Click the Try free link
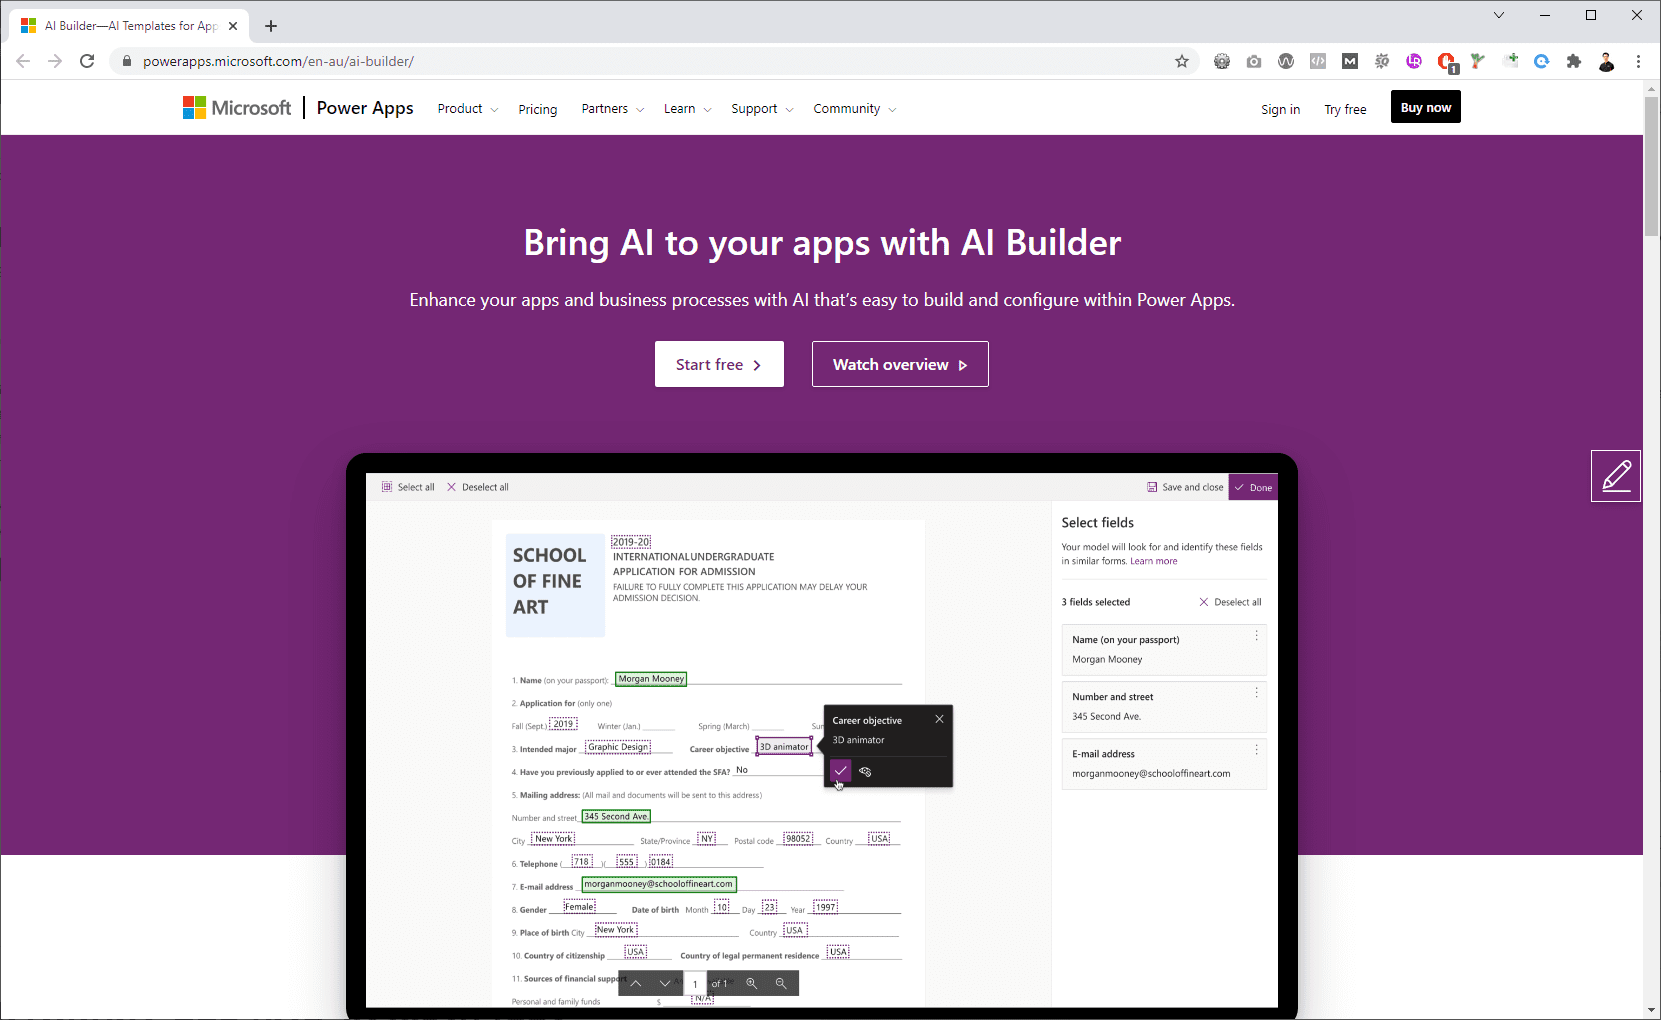This screenshot has height=1020, width=1661. (1345, 109)
